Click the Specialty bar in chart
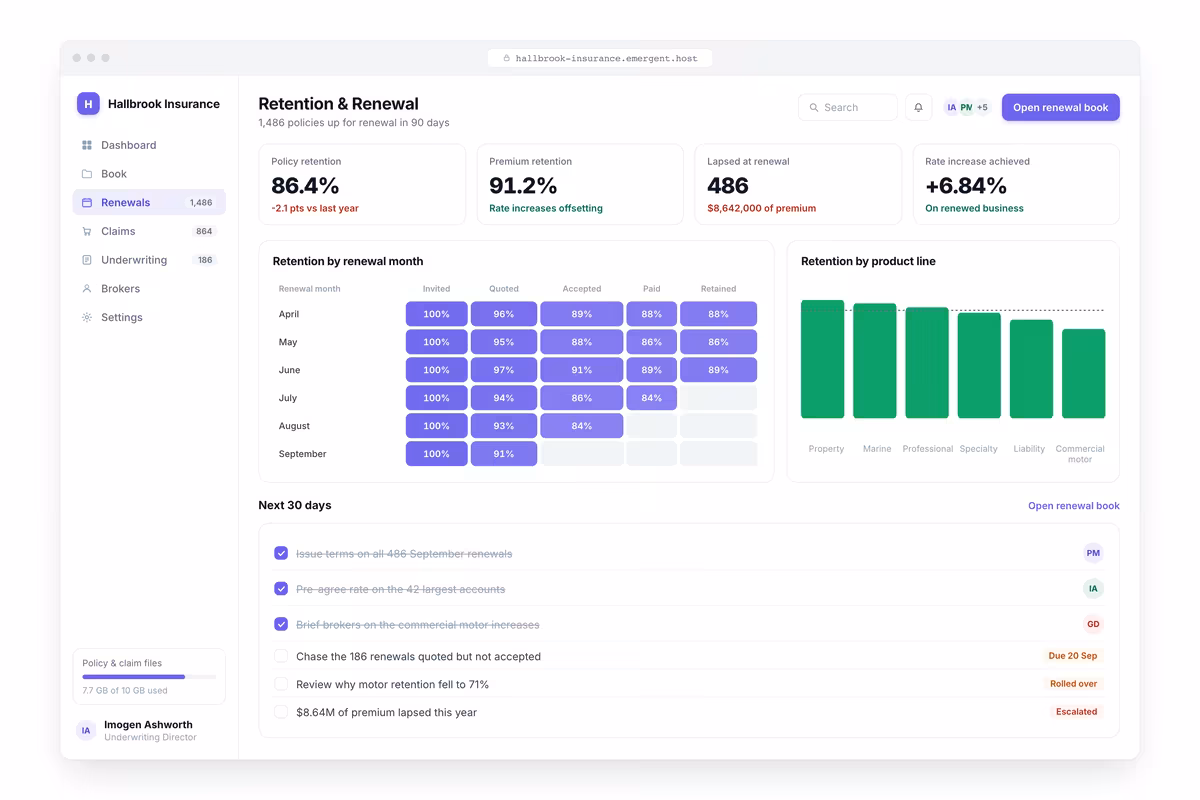Viewport: 1200px width, 800px height. [979, 365]
